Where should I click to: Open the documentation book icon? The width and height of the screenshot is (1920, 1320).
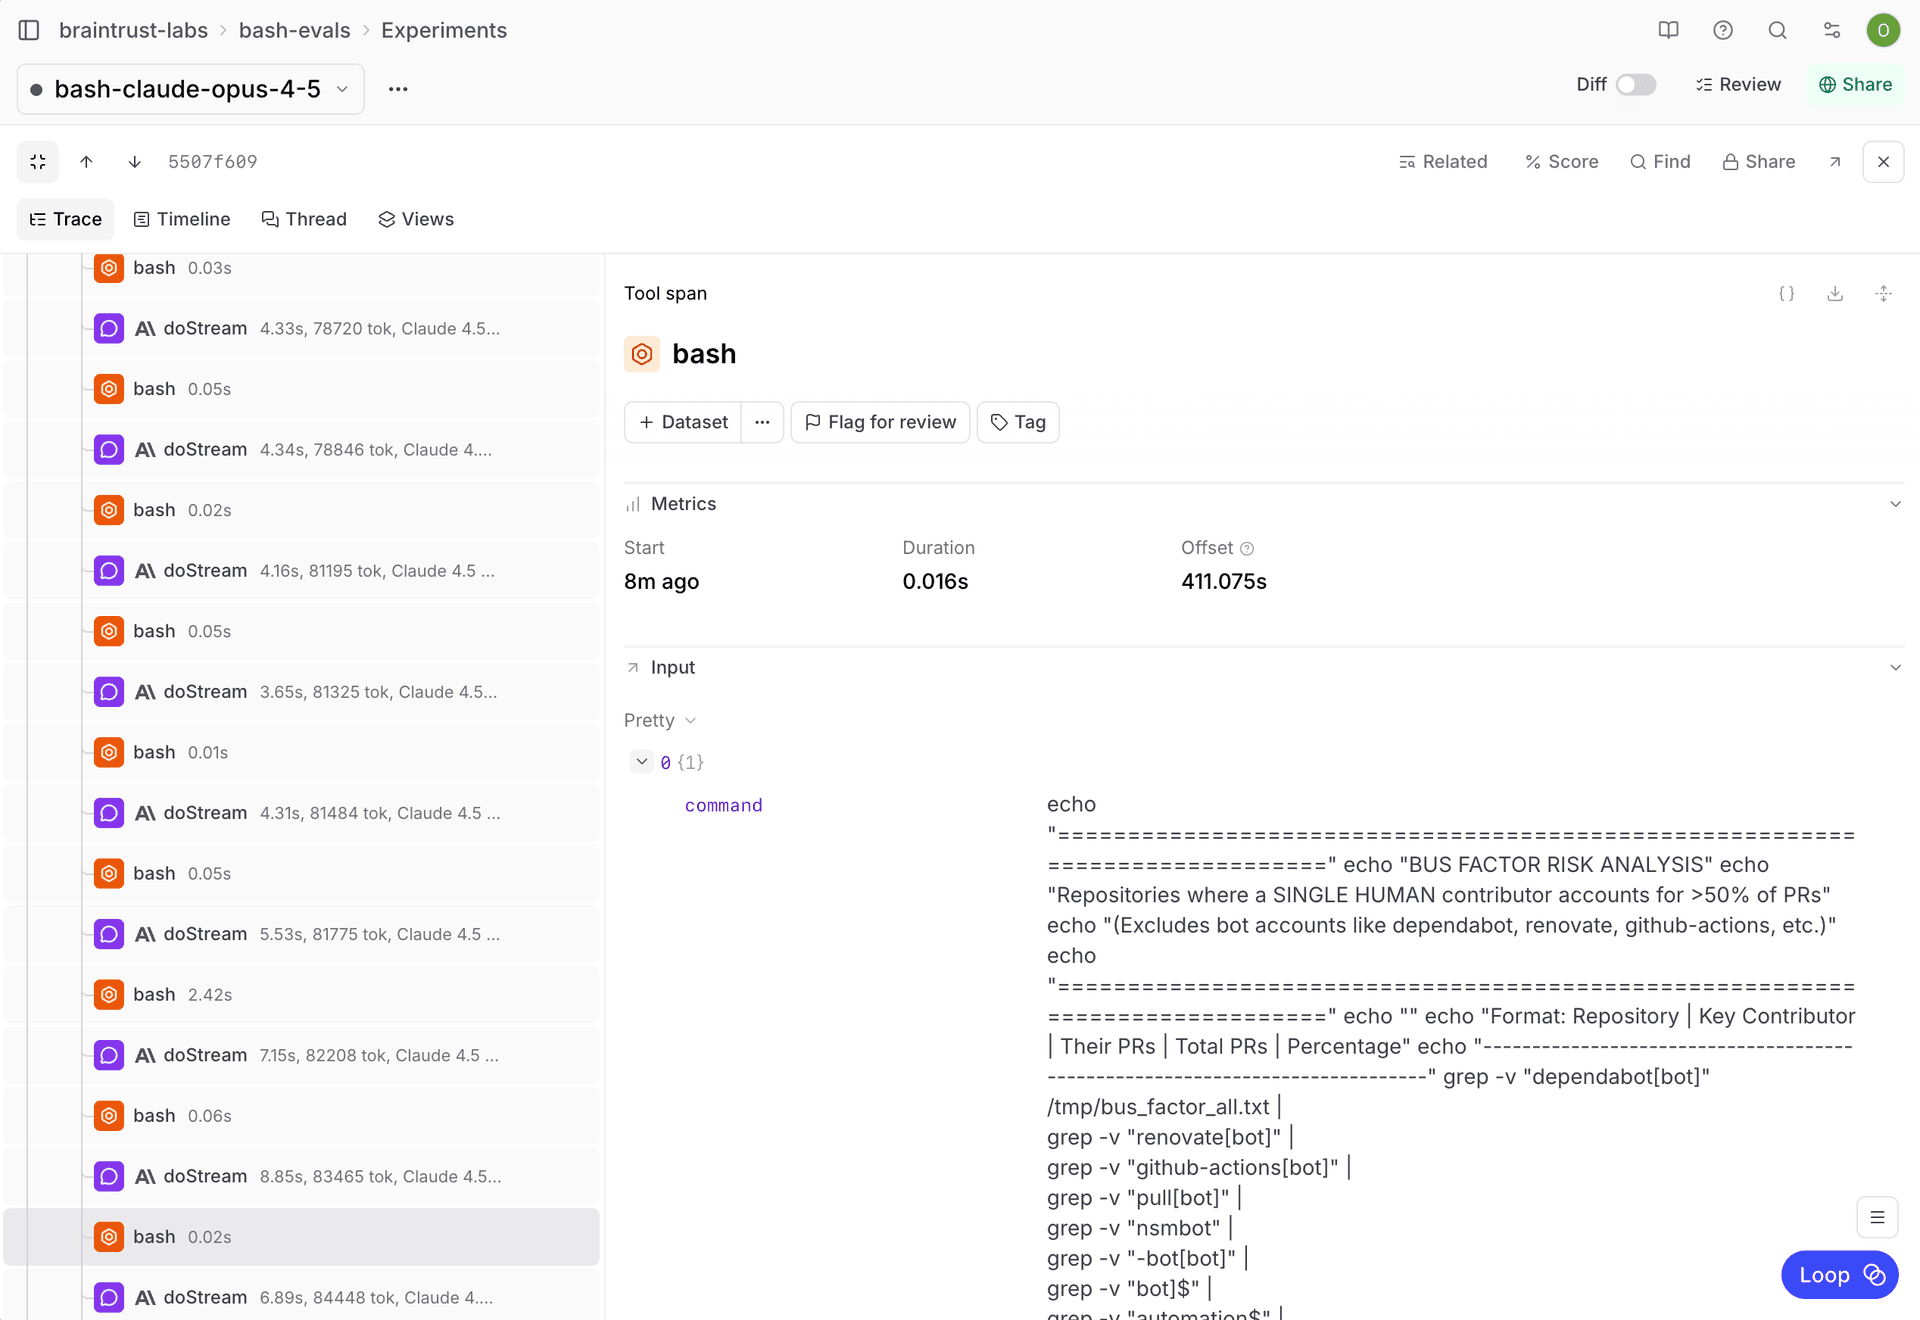click(x=1668, y=30)
